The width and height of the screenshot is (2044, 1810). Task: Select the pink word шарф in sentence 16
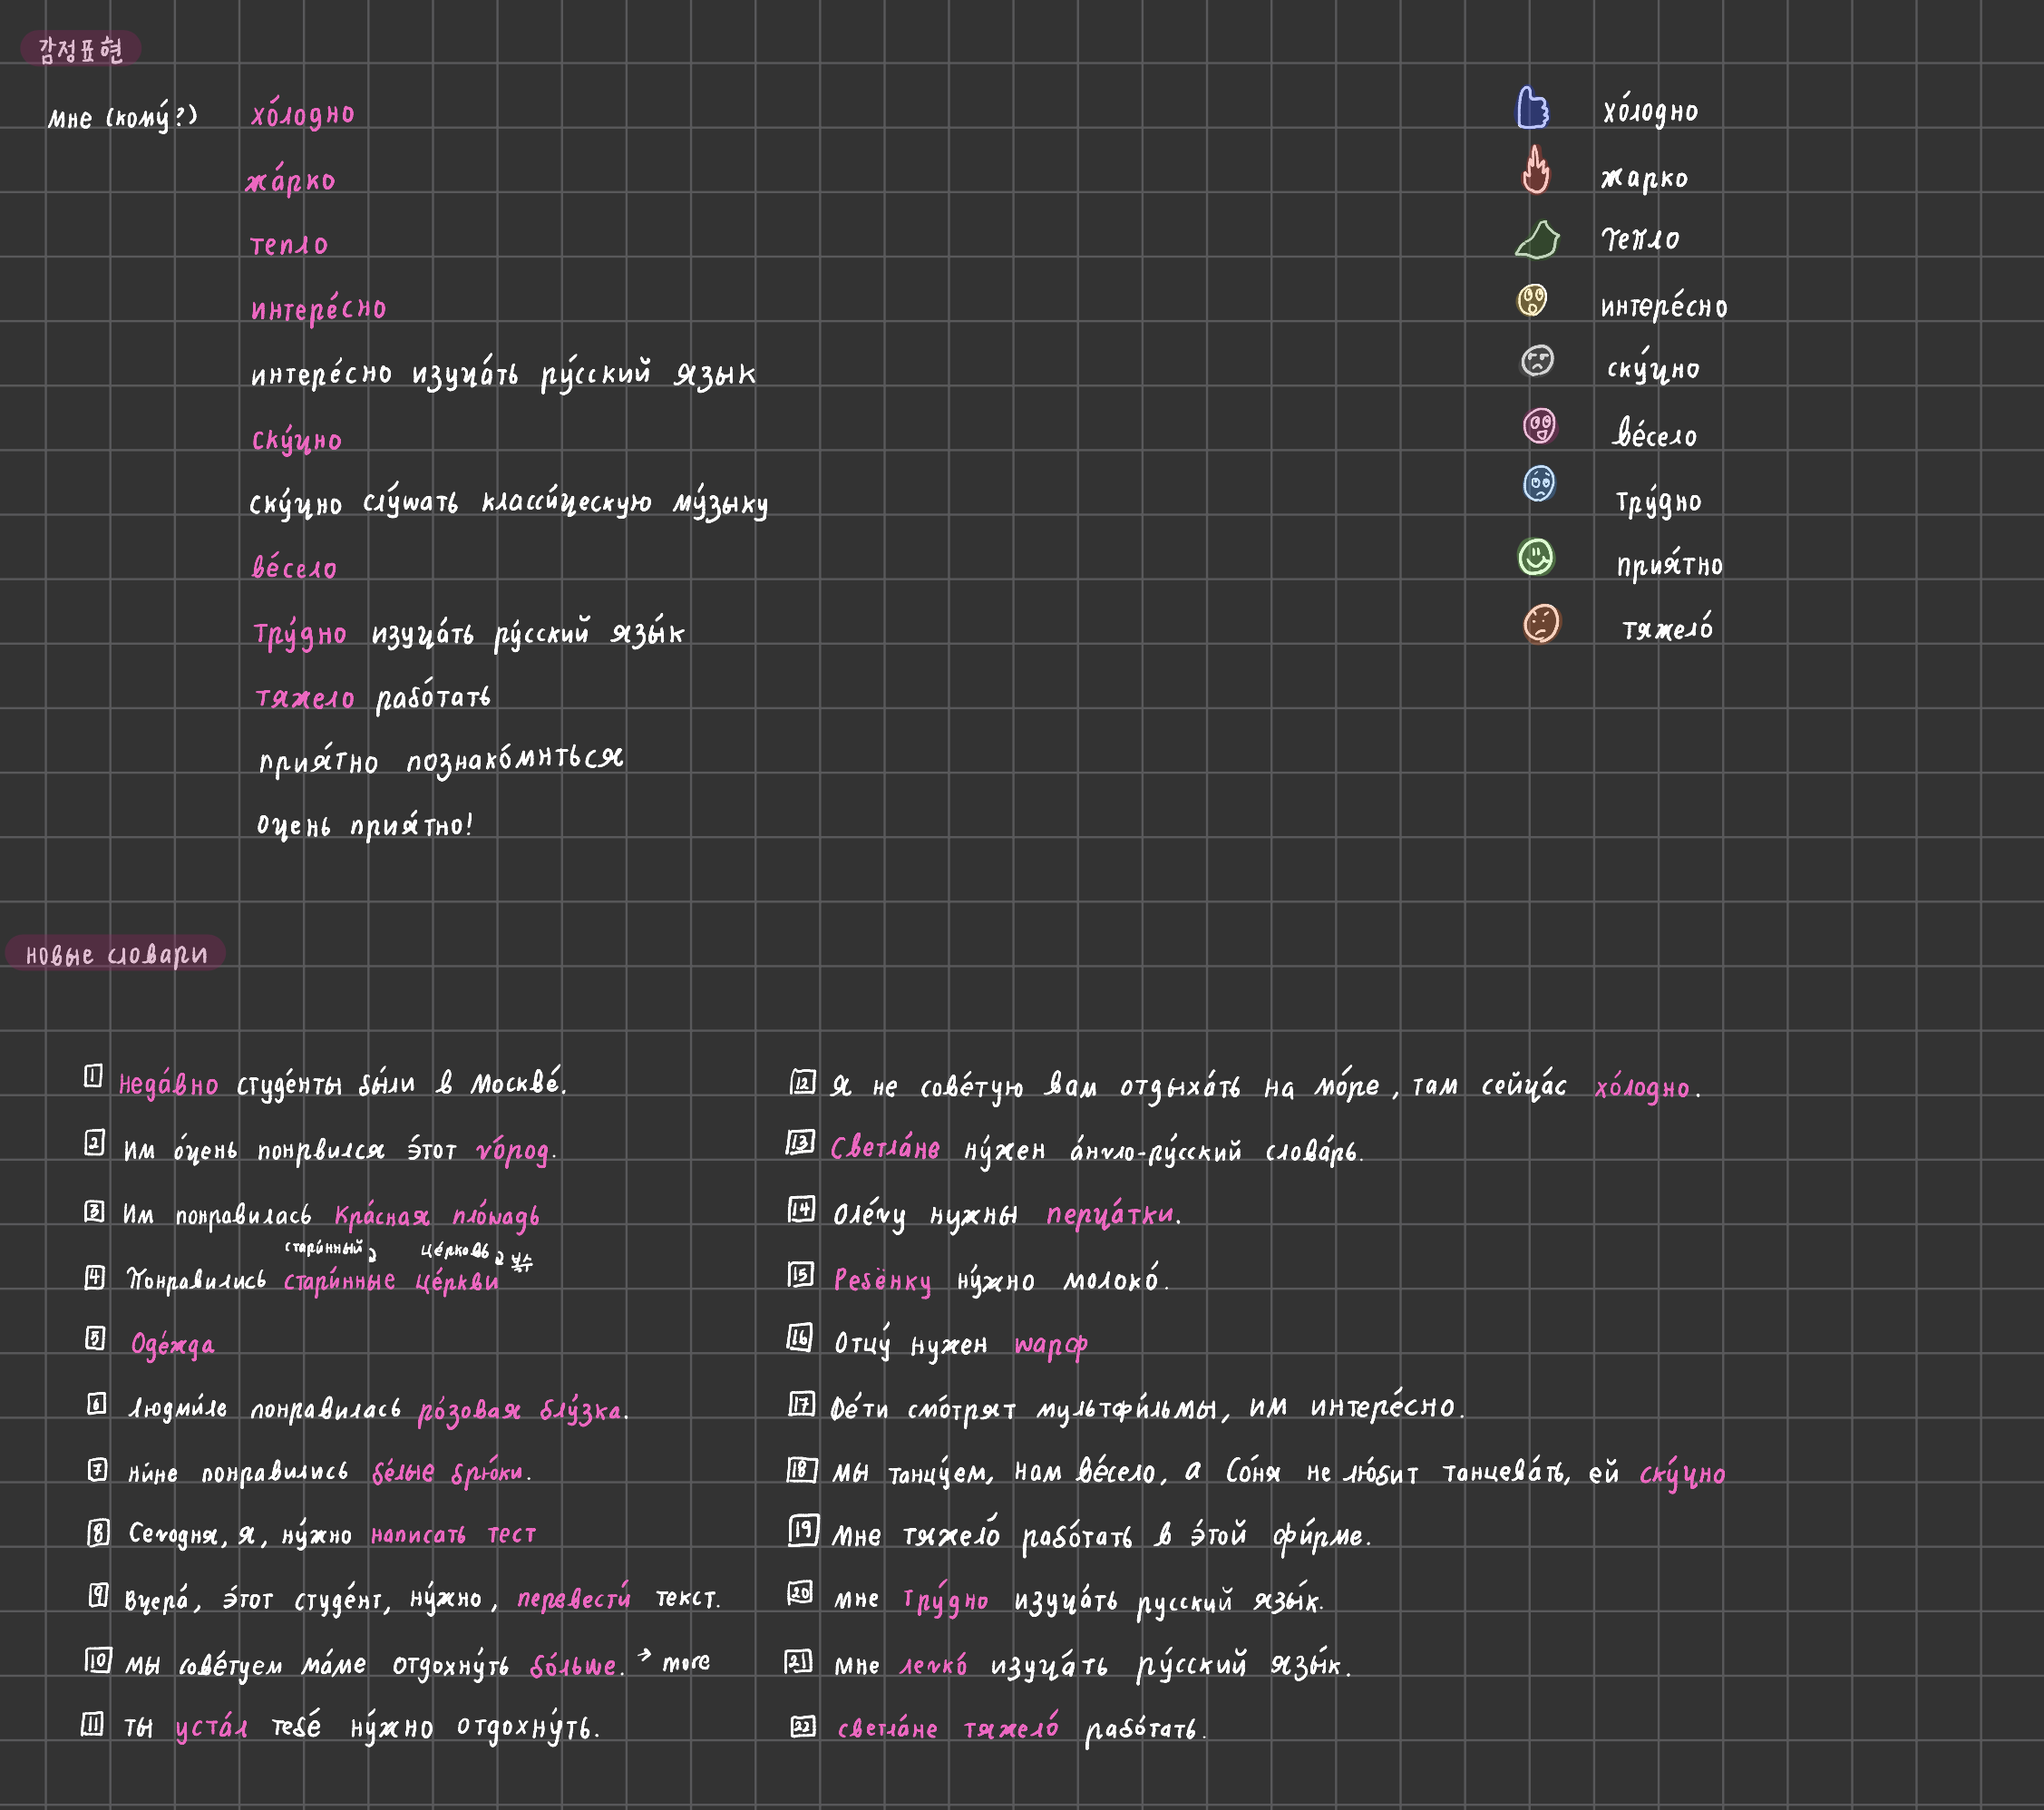coord(1051,1345)
